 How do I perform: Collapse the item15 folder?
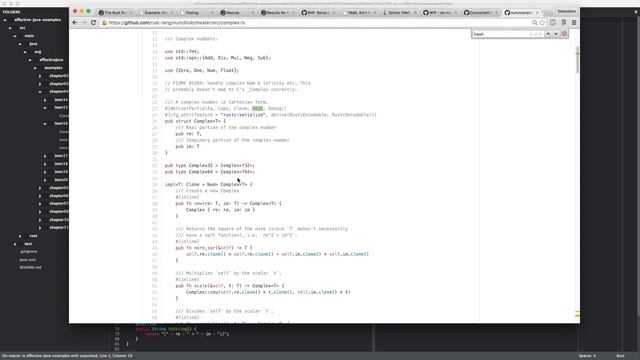pos(45,108)
